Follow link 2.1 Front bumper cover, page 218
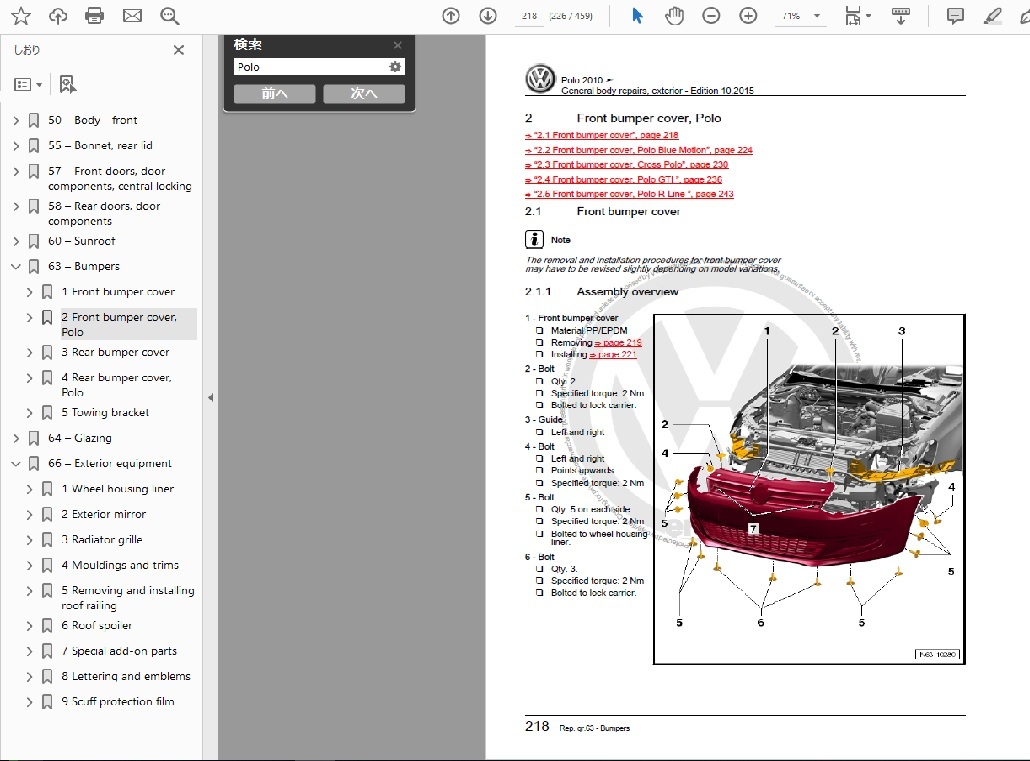The image size is (1030, 761). coord(602,135)
